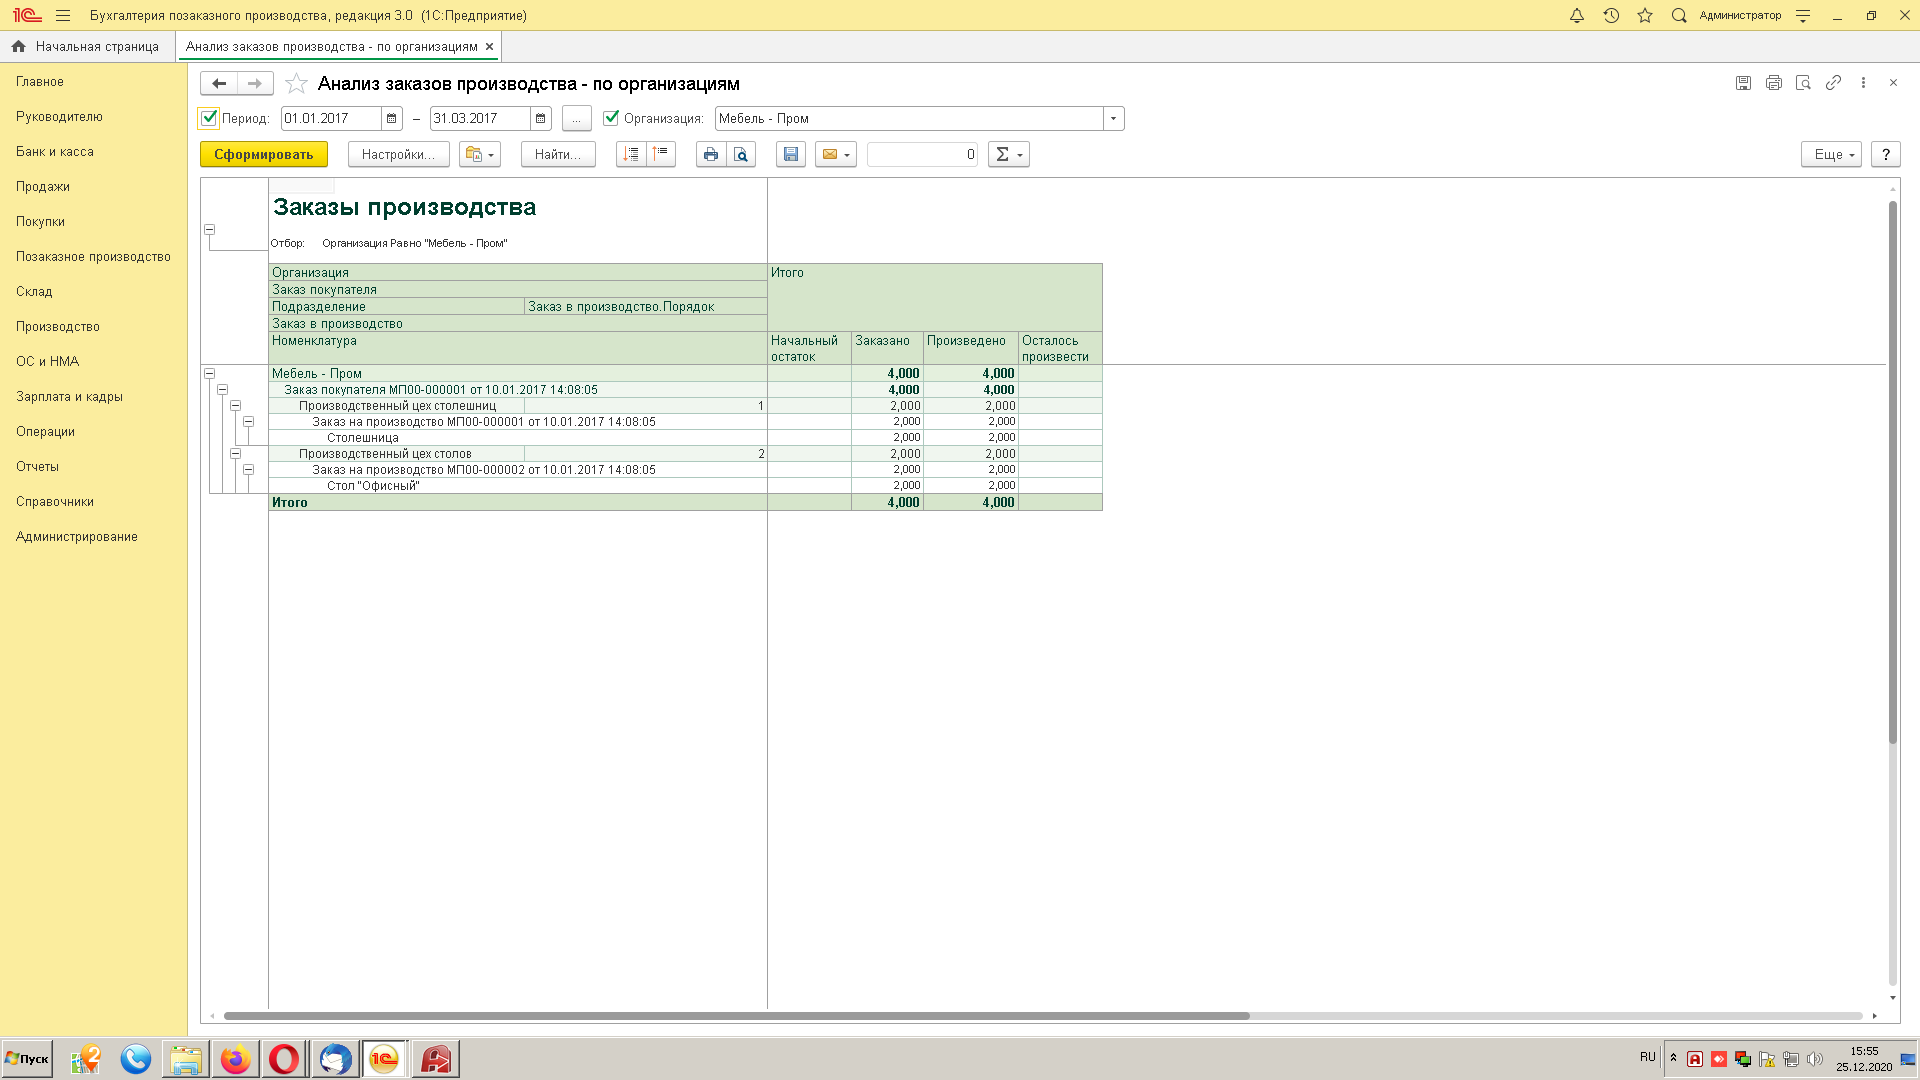1920x1080 pixels.
Task: Open Позаказное производство section
Action: tap(93, 256)
